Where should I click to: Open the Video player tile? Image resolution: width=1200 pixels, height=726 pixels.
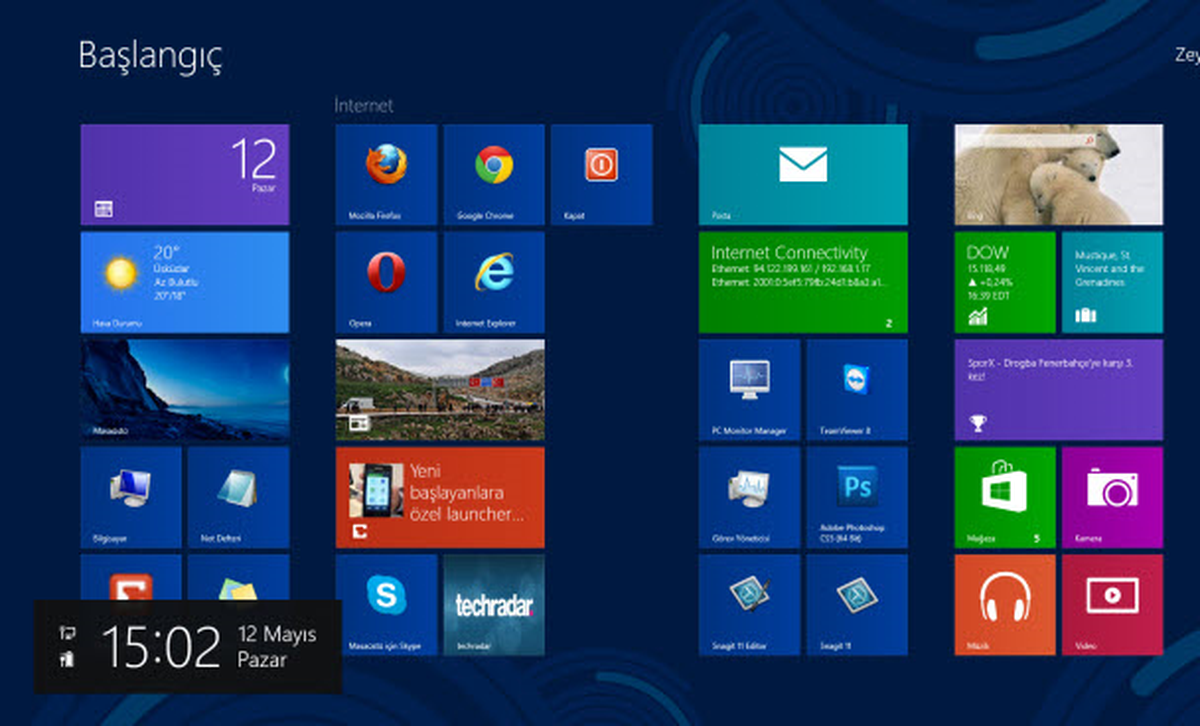[x=1112, y=605]
